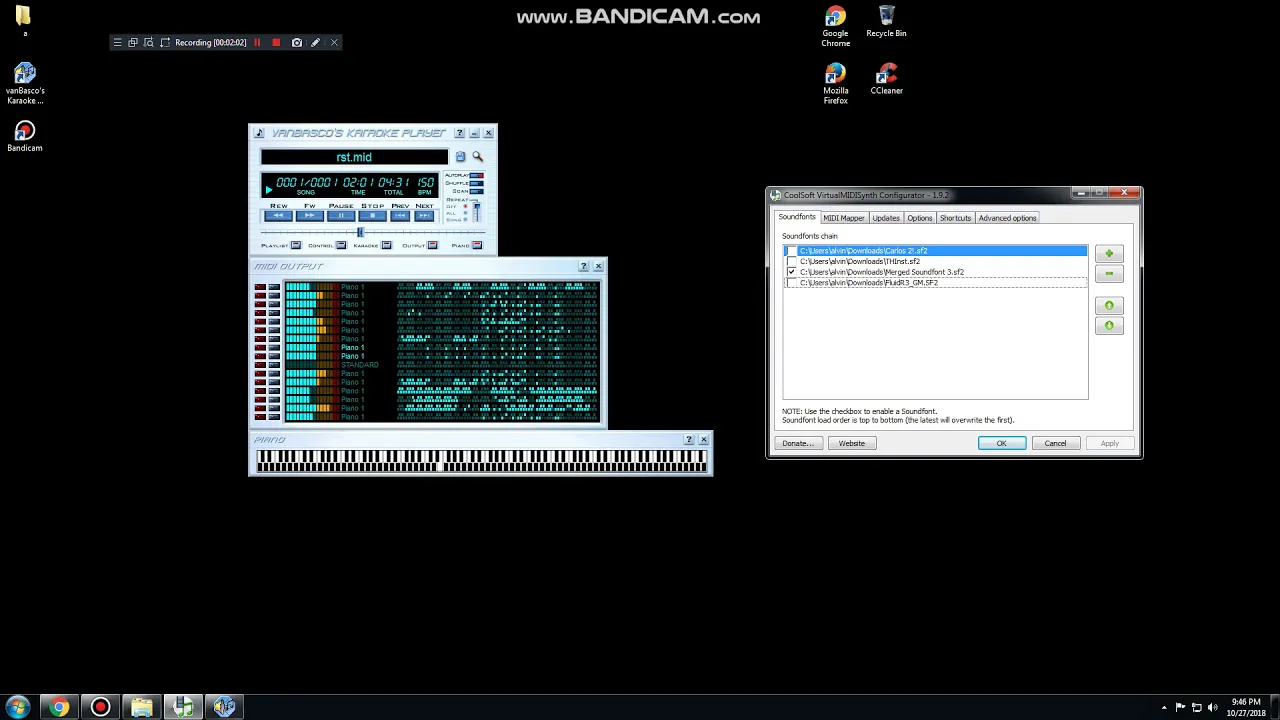Enable the Carlos 2!.sf2 soundfont checkbox
Viewport: 1280px width, 720px height.
click(792, 251)
